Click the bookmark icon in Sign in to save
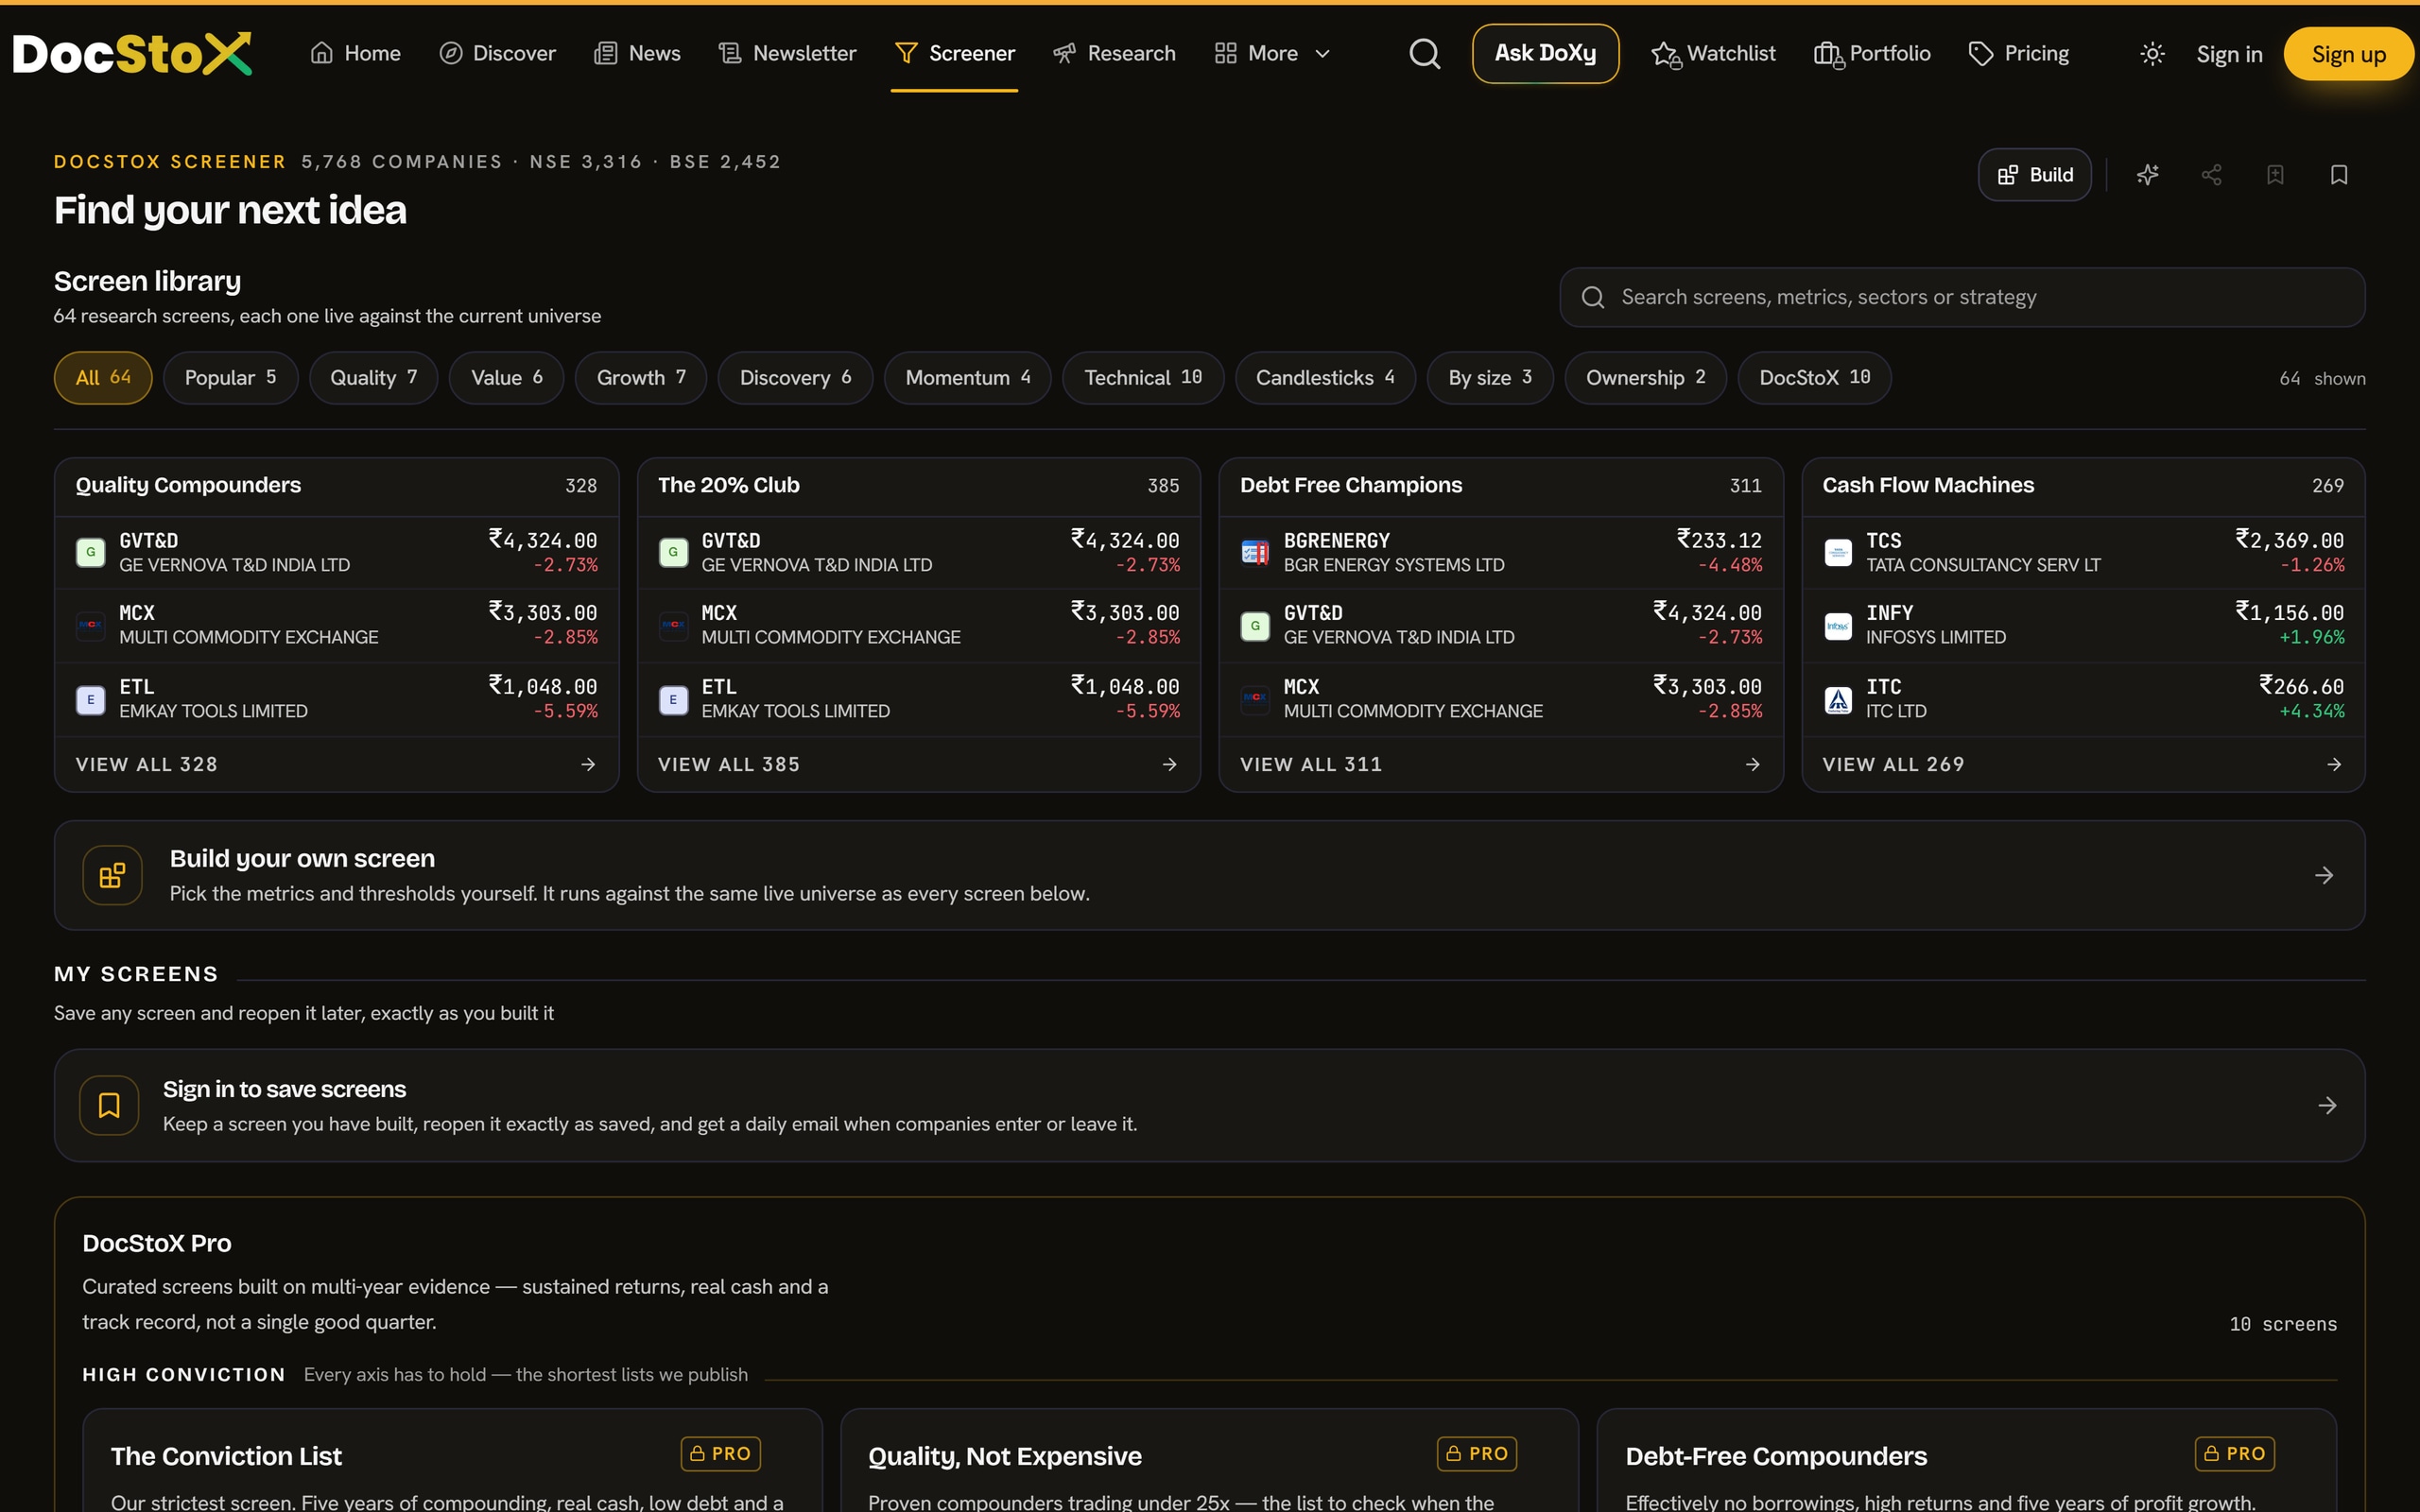This screenshot has height=1512, width=2420. pyautogui.click(x=109, y=1105)
